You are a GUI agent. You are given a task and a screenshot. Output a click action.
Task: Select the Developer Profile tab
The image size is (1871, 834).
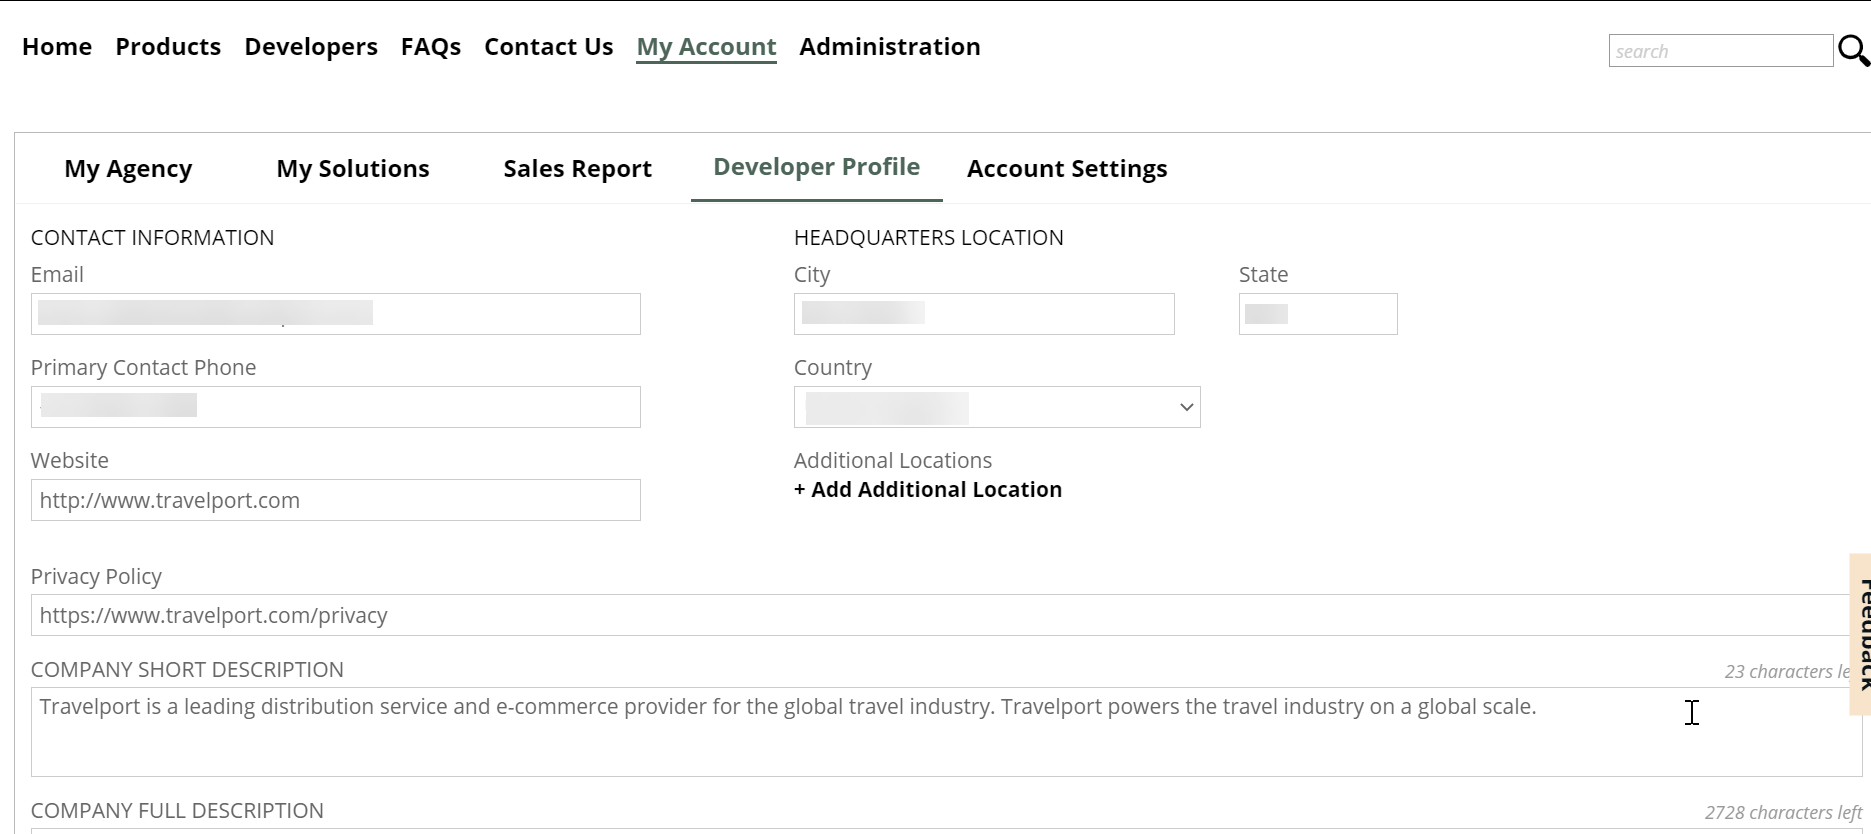click(817, 167)
